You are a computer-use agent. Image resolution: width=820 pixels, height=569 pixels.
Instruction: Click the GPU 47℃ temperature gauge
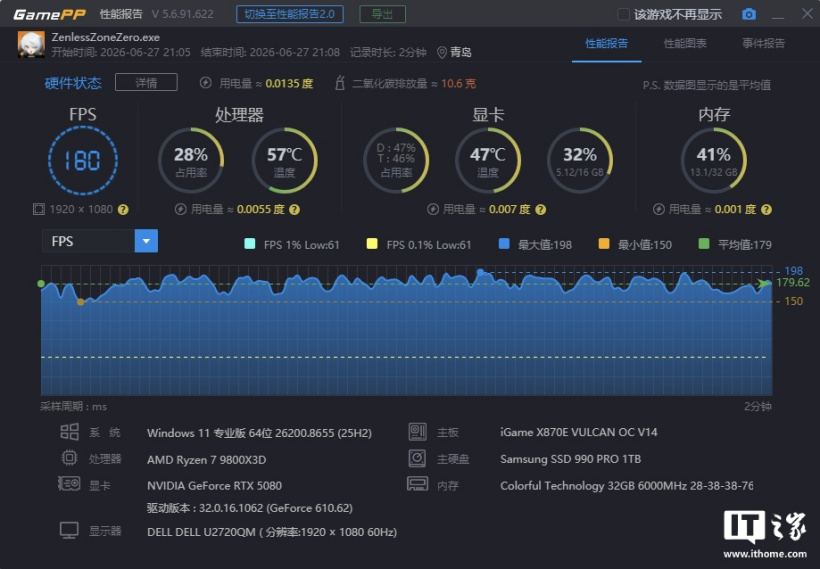488,160
